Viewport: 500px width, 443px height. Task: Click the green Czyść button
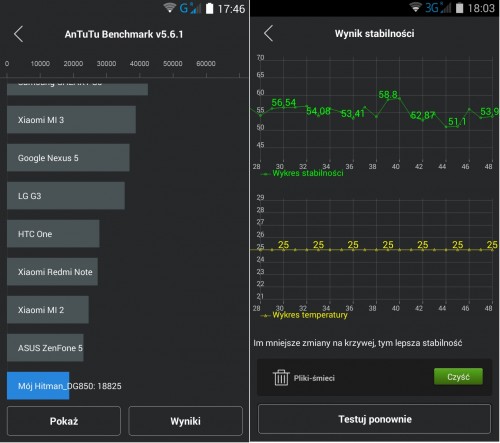[x=458, y=377]
